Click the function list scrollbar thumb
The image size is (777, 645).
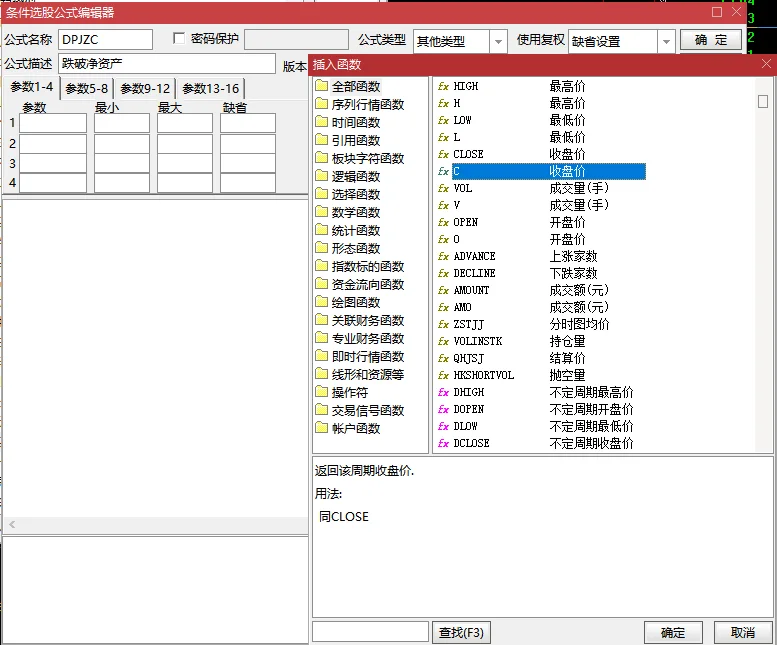tap(763, 102)
